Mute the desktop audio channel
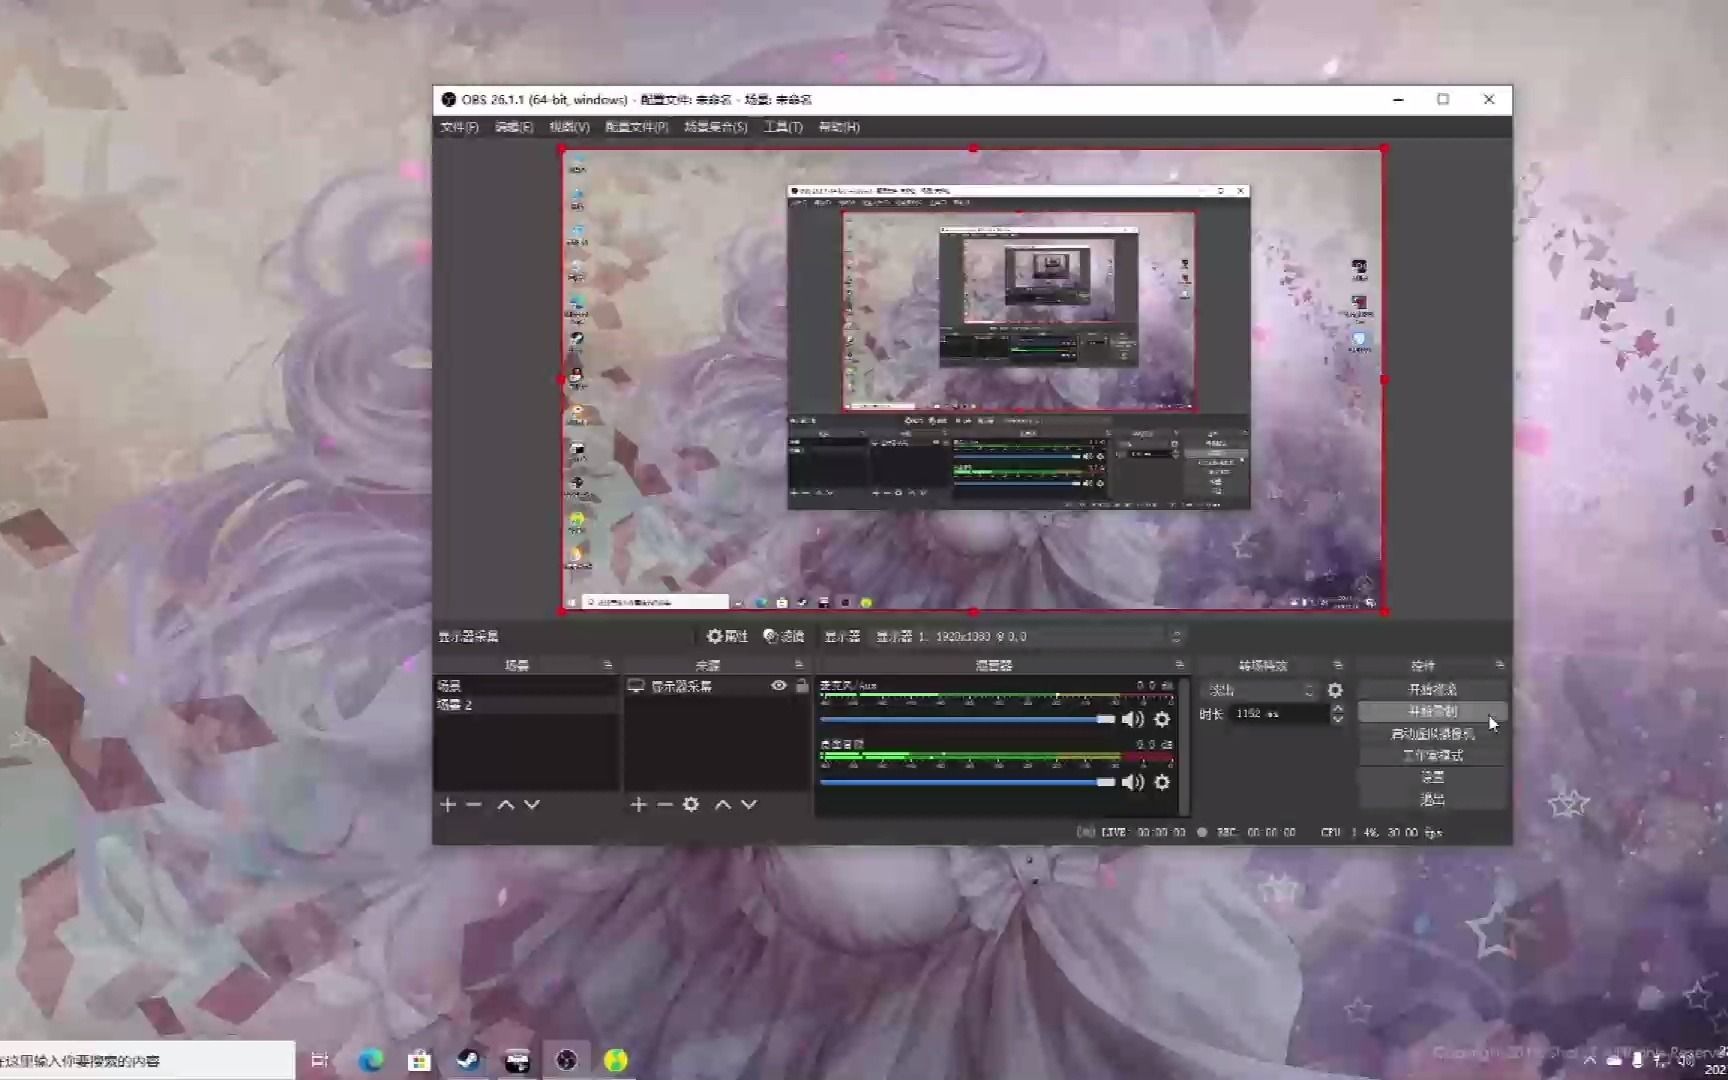This screenshot has width=1728, height=1080. point(1133,782)
